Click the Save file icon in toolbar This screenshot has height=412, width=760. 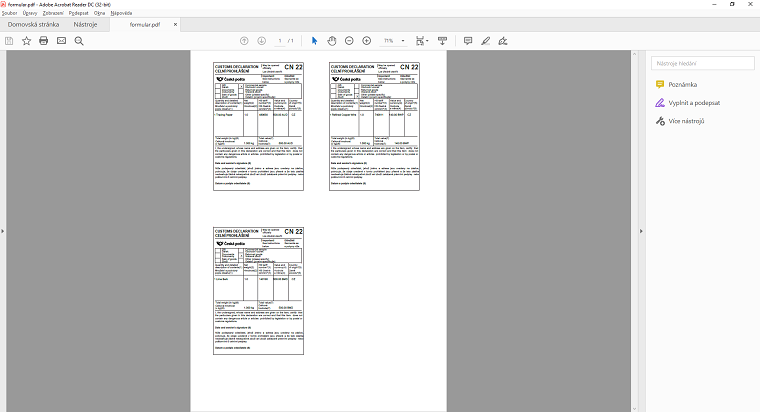9,41
